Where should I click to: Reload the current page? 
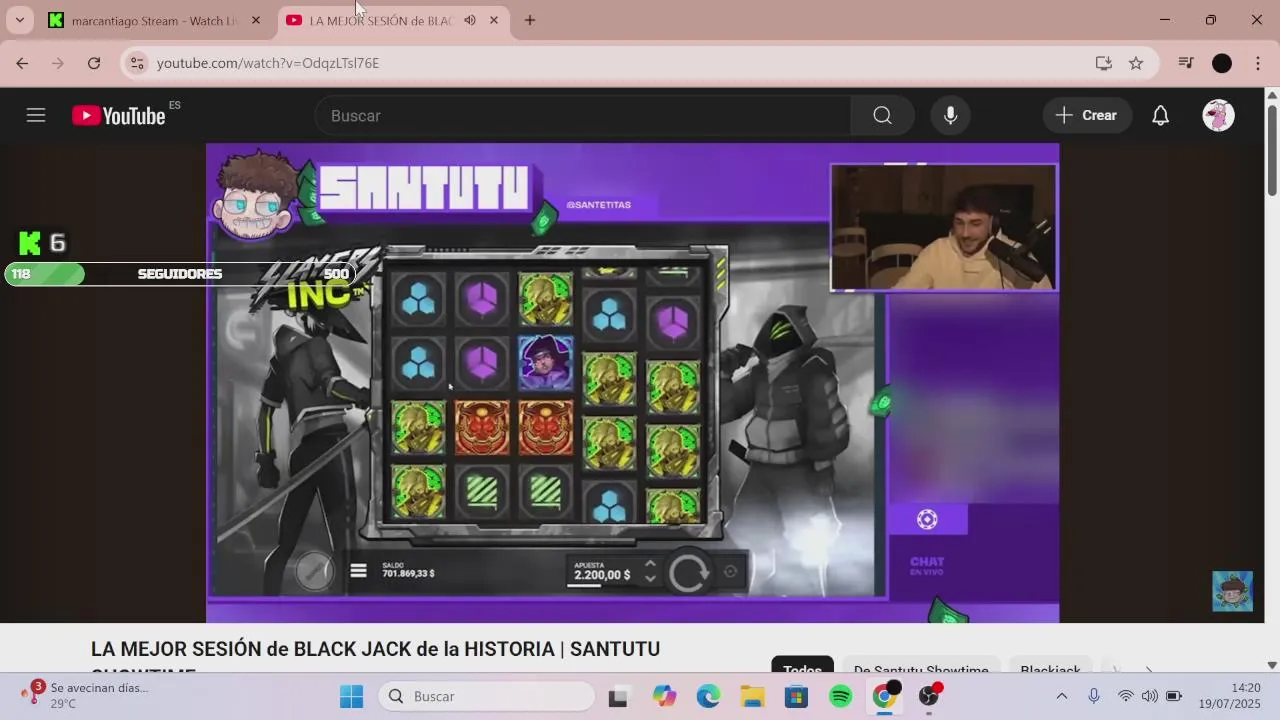click(94, 63)
